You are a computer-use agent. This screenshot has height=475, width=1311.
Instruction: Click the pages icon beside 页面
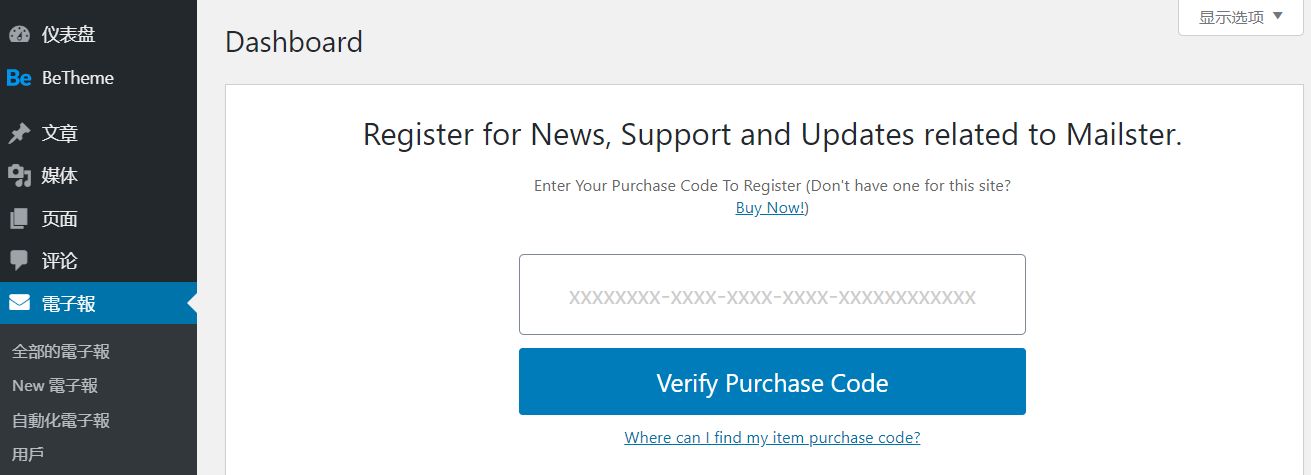(x=19, y=219)
